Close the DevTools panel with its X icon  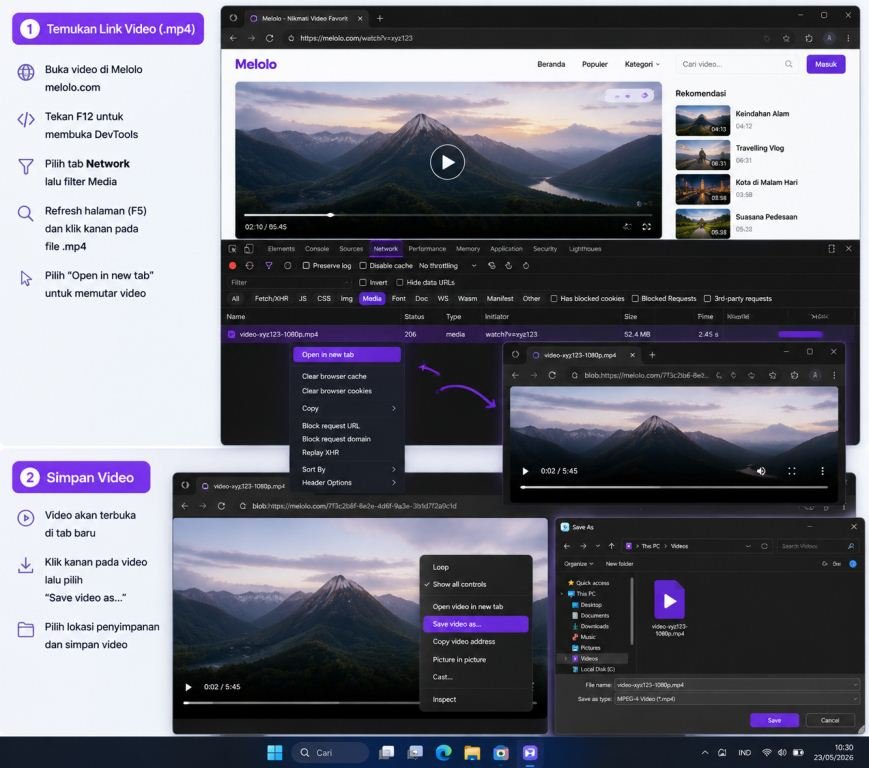point(848,249)
